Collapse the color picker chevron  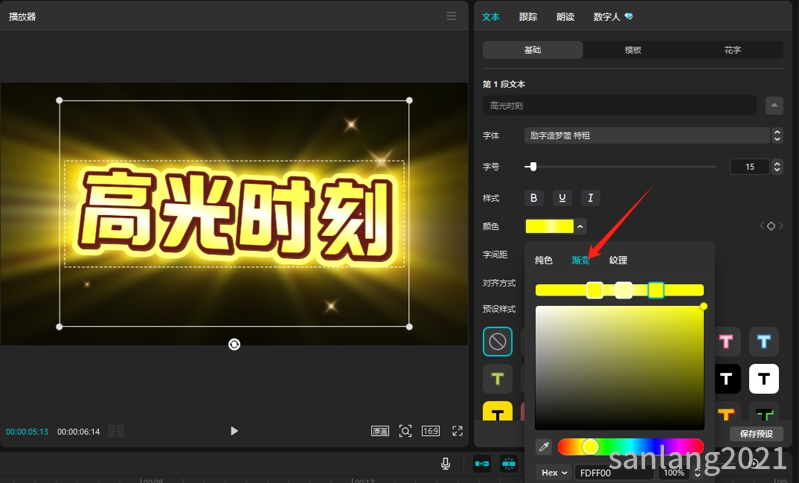point(580,226)
